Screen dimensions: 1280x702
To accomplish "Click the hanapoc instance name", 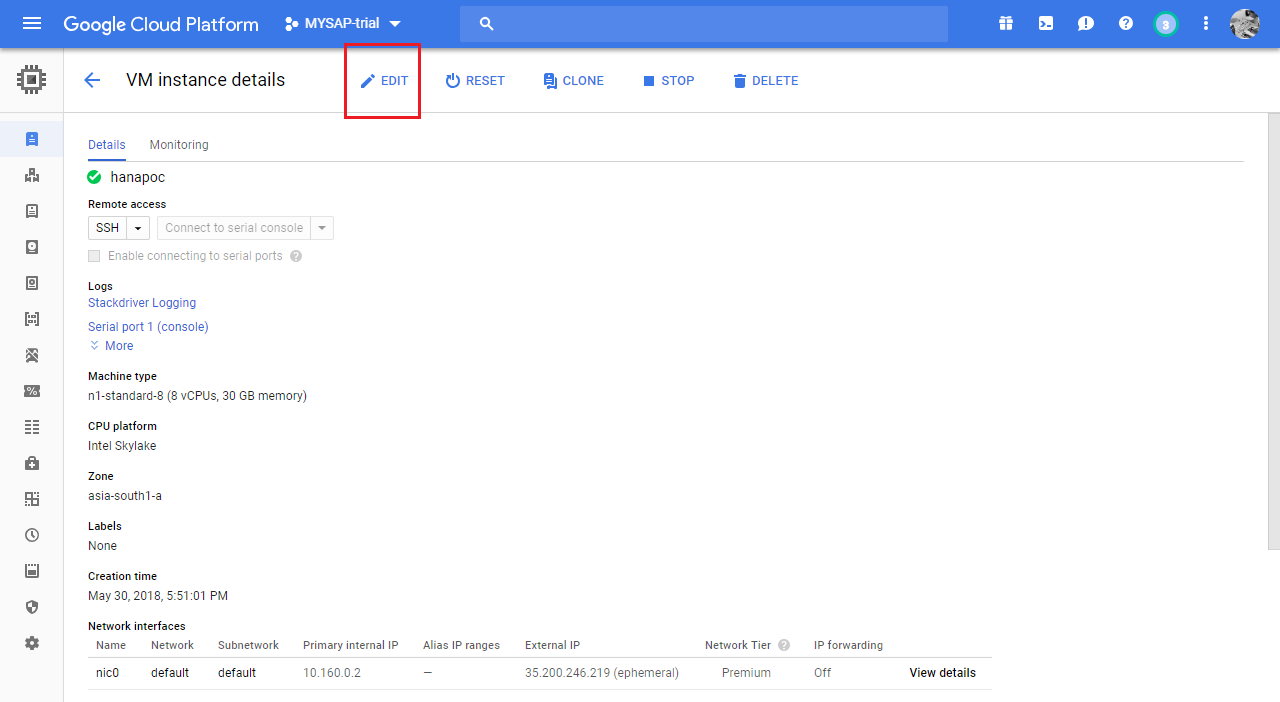I will 138,177.
